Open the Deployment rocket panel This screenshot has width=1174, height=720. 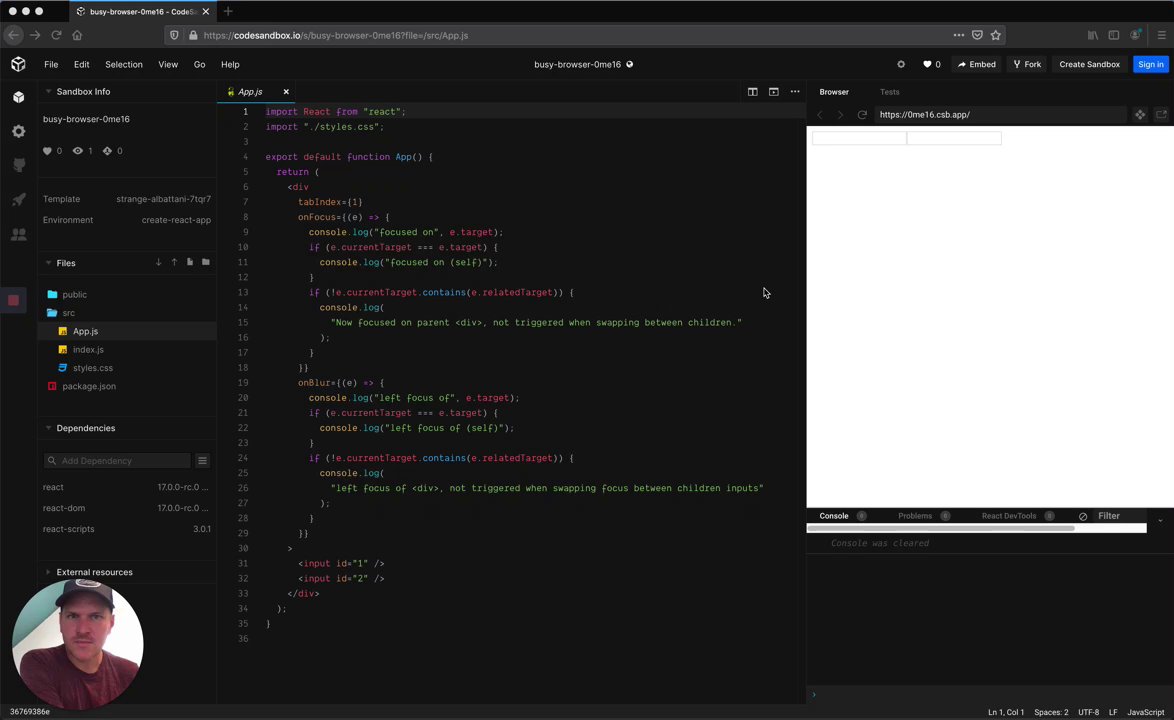pyautogui.click(x=18, y=200)
